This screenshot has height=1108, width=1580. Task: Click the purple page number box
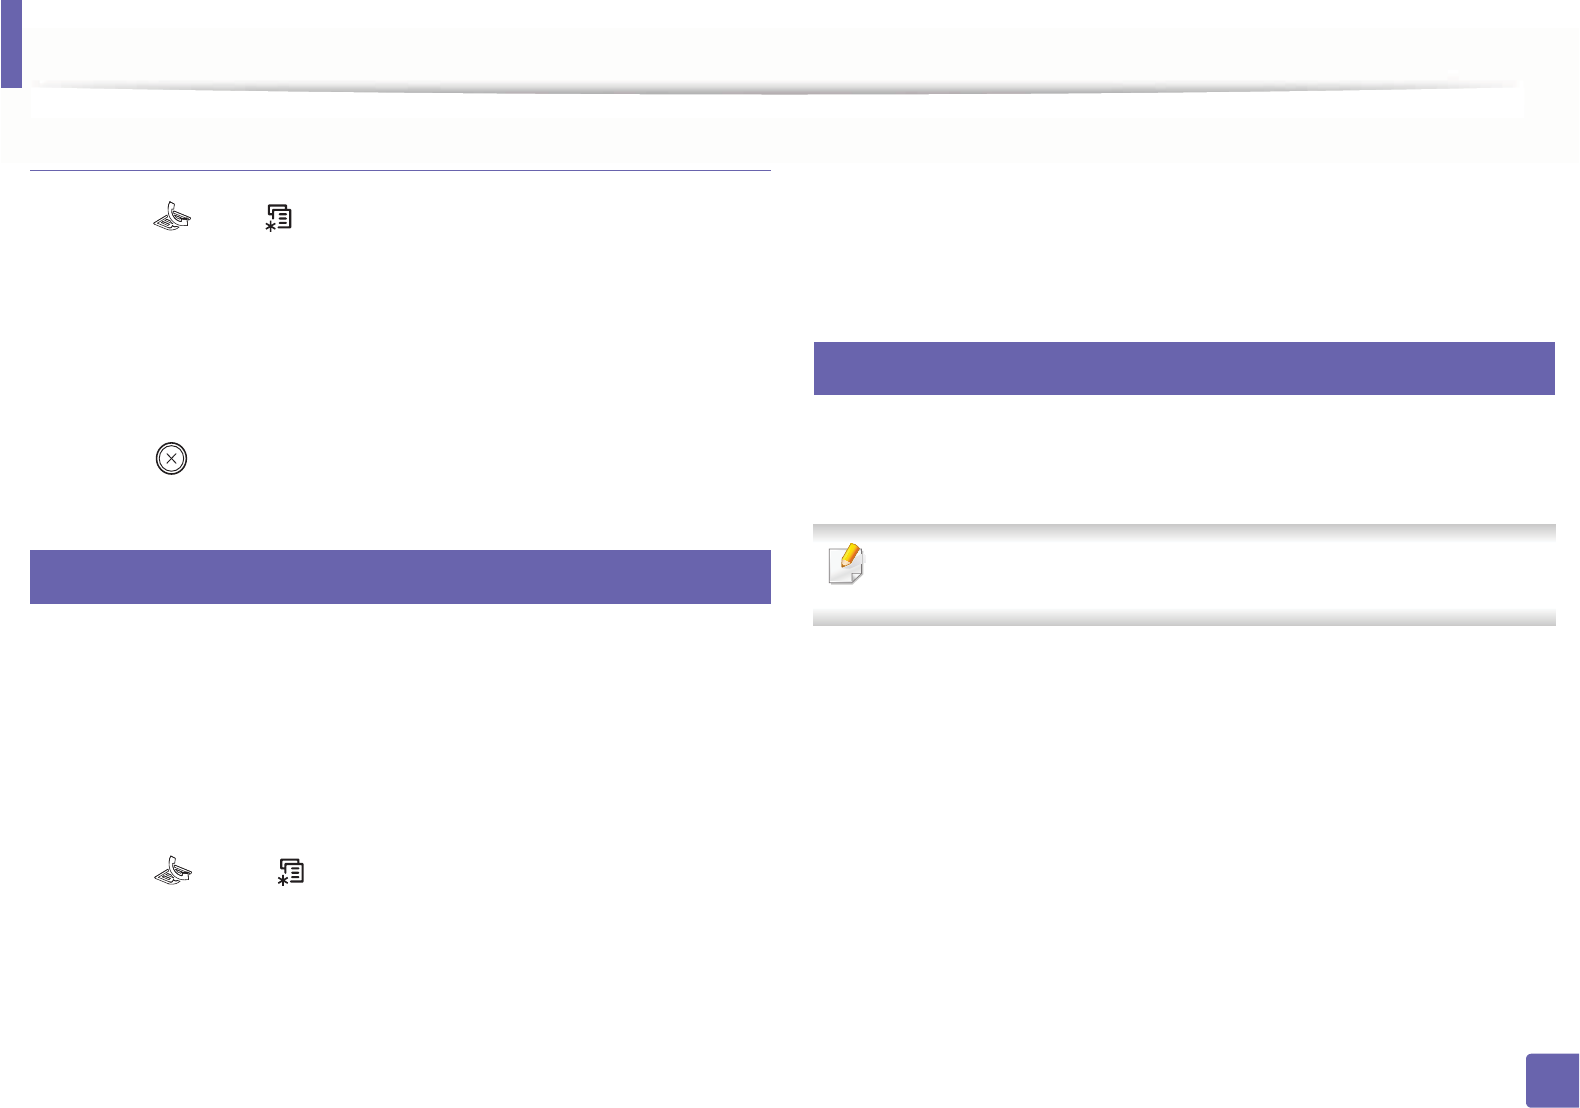(x=1553, y=1080)
